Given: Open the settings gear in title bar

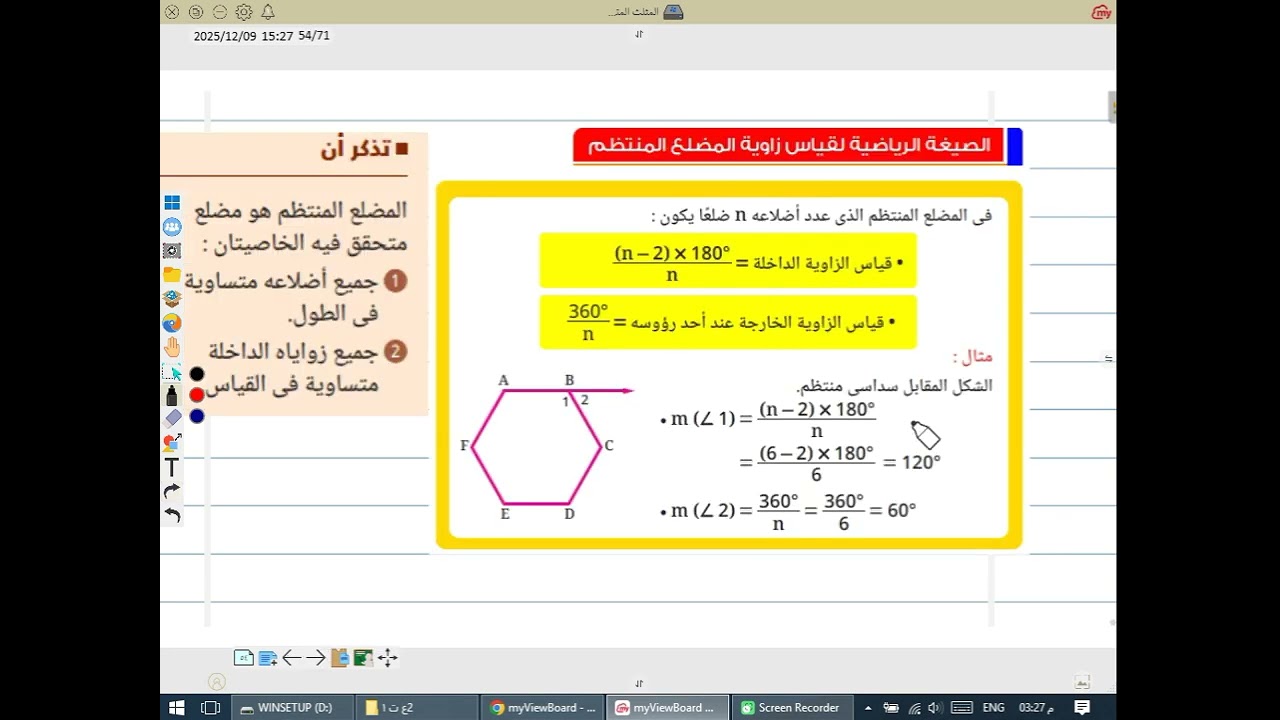Looking at the screenshot, I should (x=244, y=12).
